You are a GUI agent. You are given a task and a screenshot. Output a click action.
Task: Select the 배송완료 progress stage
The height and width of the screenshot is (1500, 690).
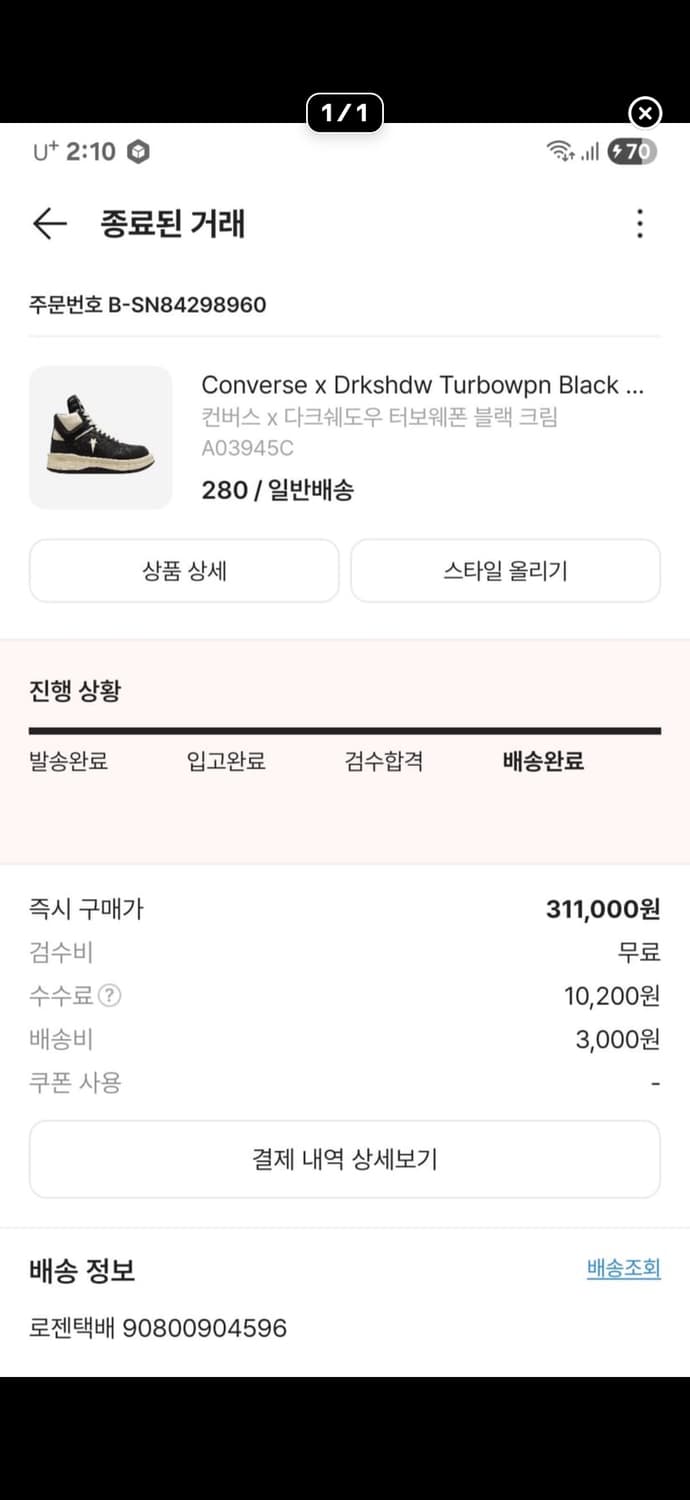tap(543, 761)
